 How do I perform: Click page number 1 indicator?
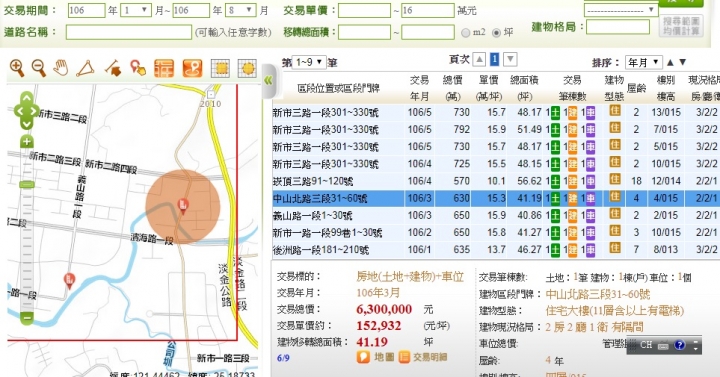pyautogui.click(x=494, y=59)
